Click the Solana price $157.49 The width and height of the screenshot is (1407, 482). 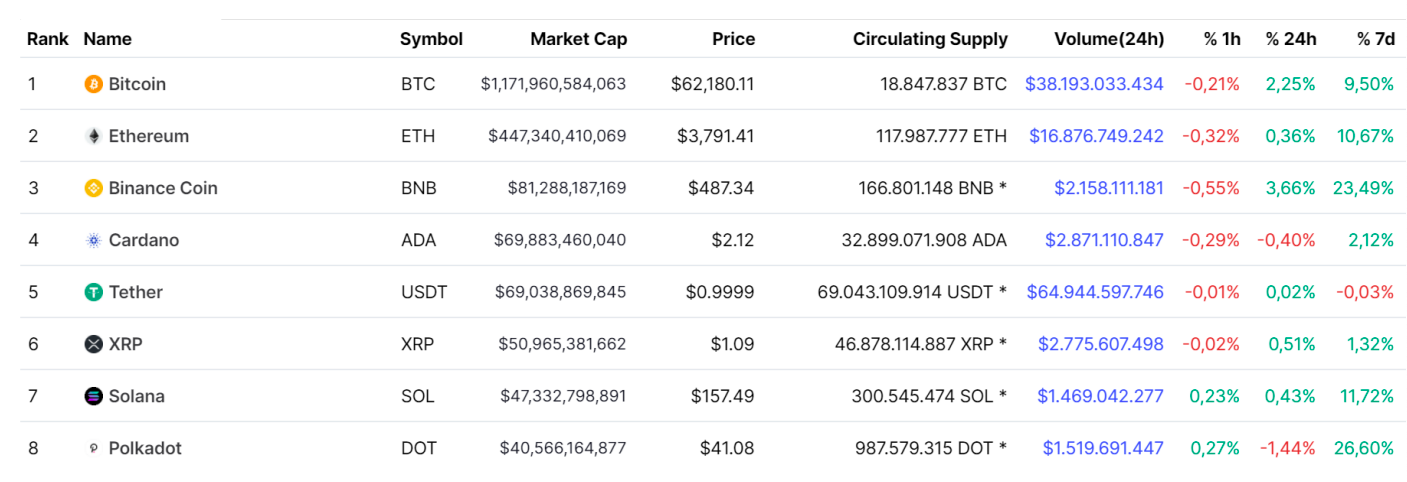coord(722,396)
